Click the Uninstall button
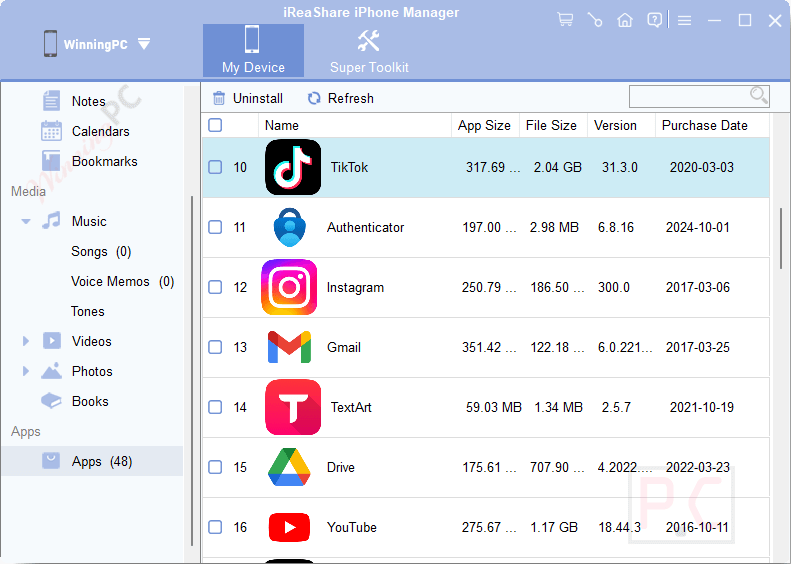The image size is (791, 564). tap(248, 98)
